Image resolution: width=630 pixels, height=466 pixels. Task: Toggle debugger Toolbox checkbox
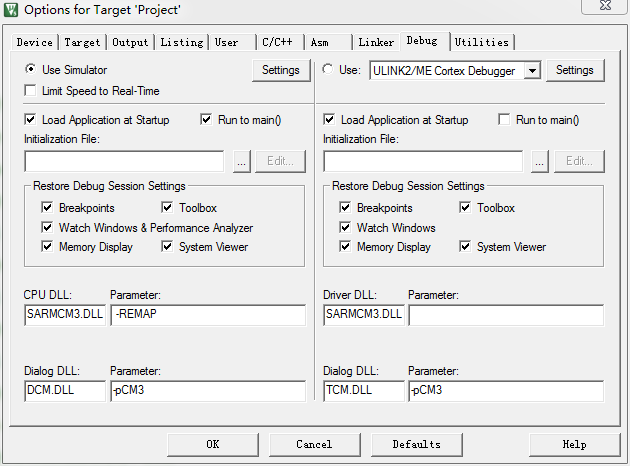[465, 207]
